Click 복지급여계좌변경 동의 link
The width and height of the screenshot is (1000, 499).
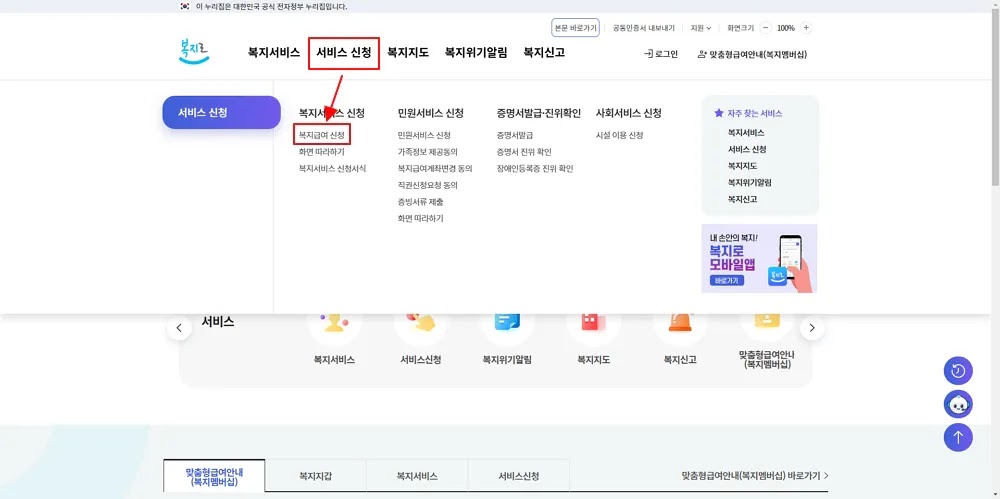point(435,168)
